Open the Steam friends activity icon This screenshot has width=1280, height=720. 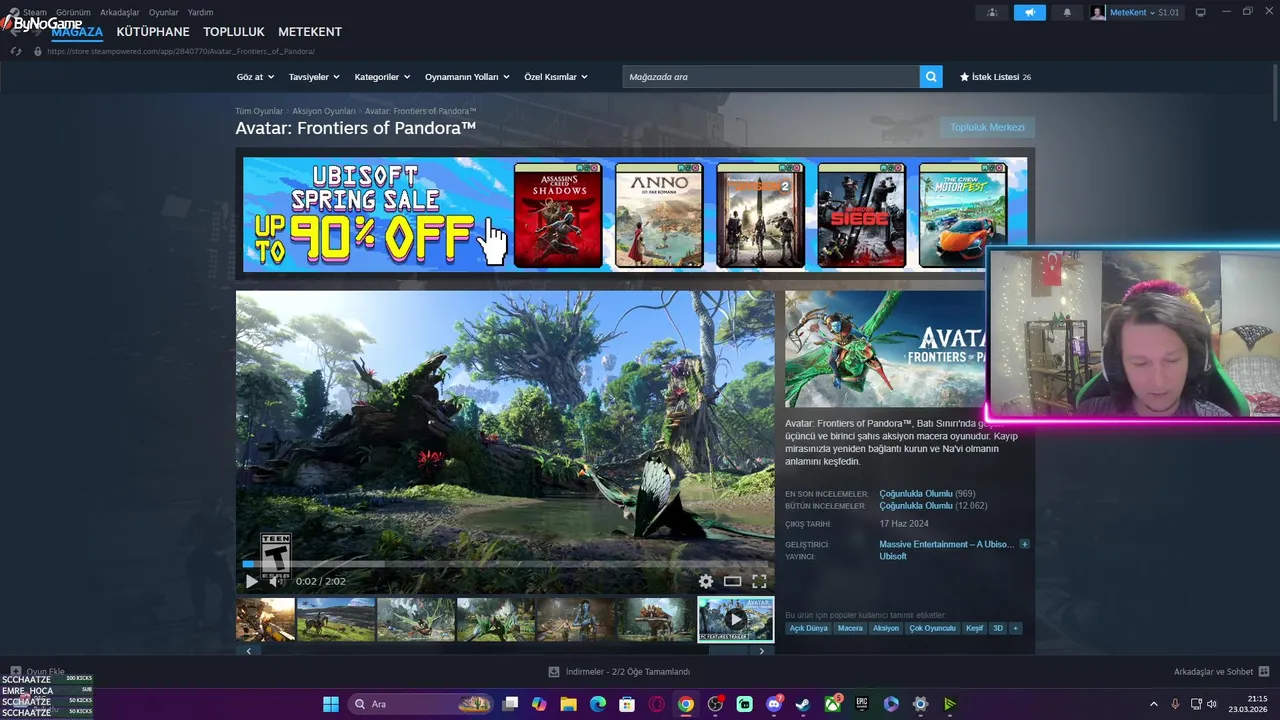click(x=992, y=12)
